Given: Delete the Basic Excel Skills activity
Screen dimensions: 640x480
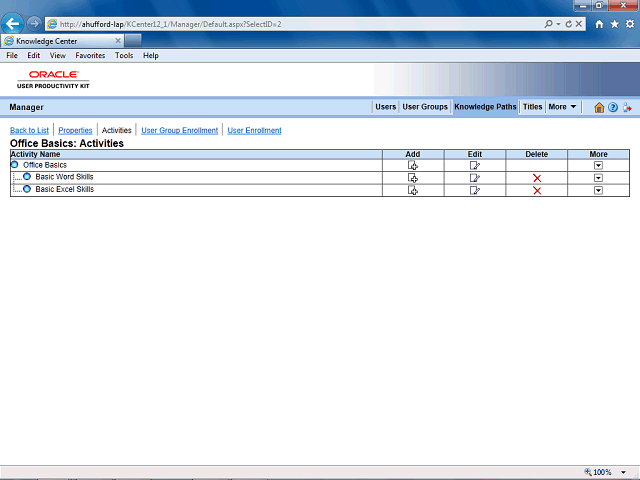Looking at the screenshot, I should pyautogui.click(x=537, y=191).
